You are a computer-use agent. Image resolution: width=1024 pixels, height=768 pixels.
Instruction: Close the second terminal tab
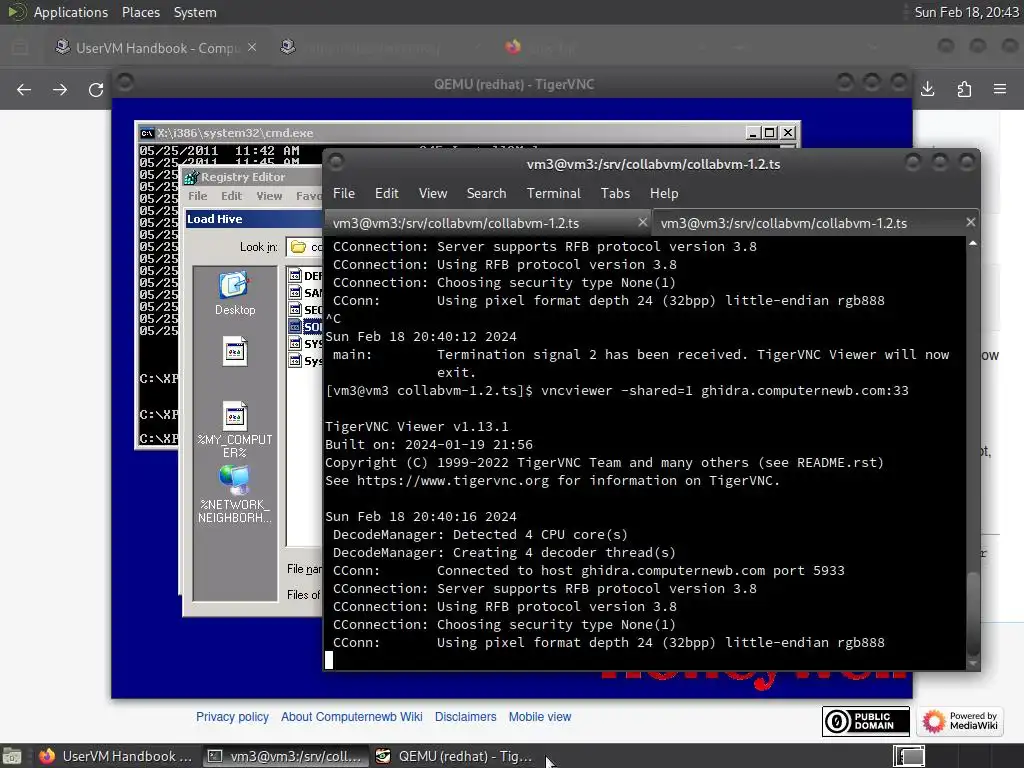[970, 223]
